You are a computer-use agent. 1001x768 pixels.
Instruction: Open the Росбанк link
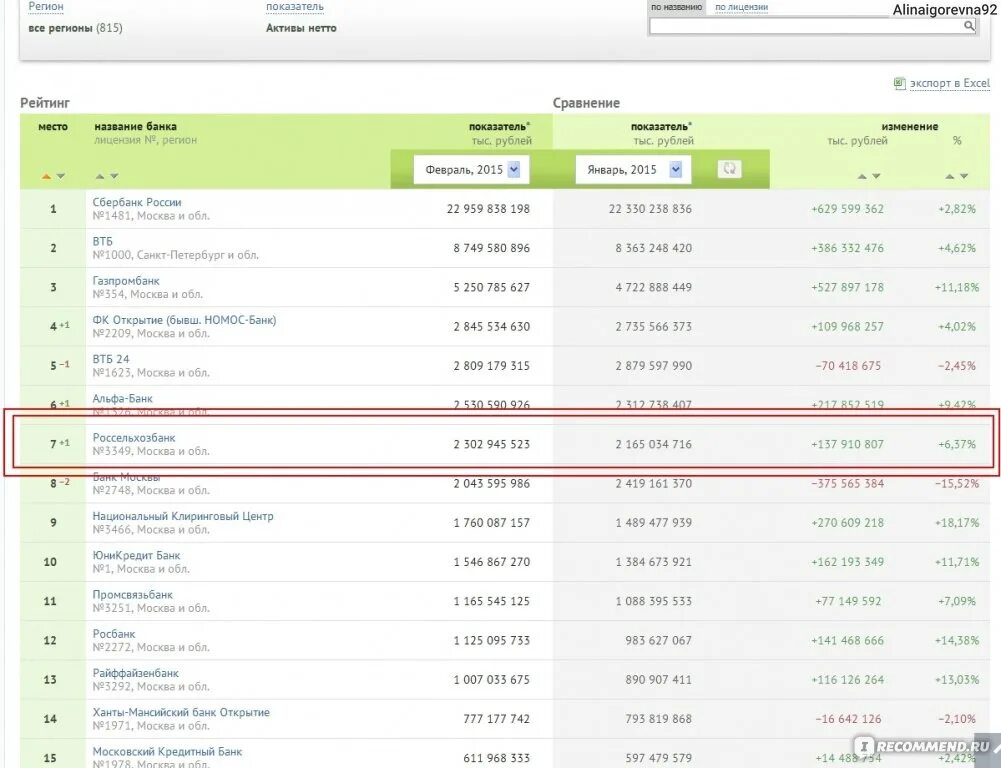[114, 634]
